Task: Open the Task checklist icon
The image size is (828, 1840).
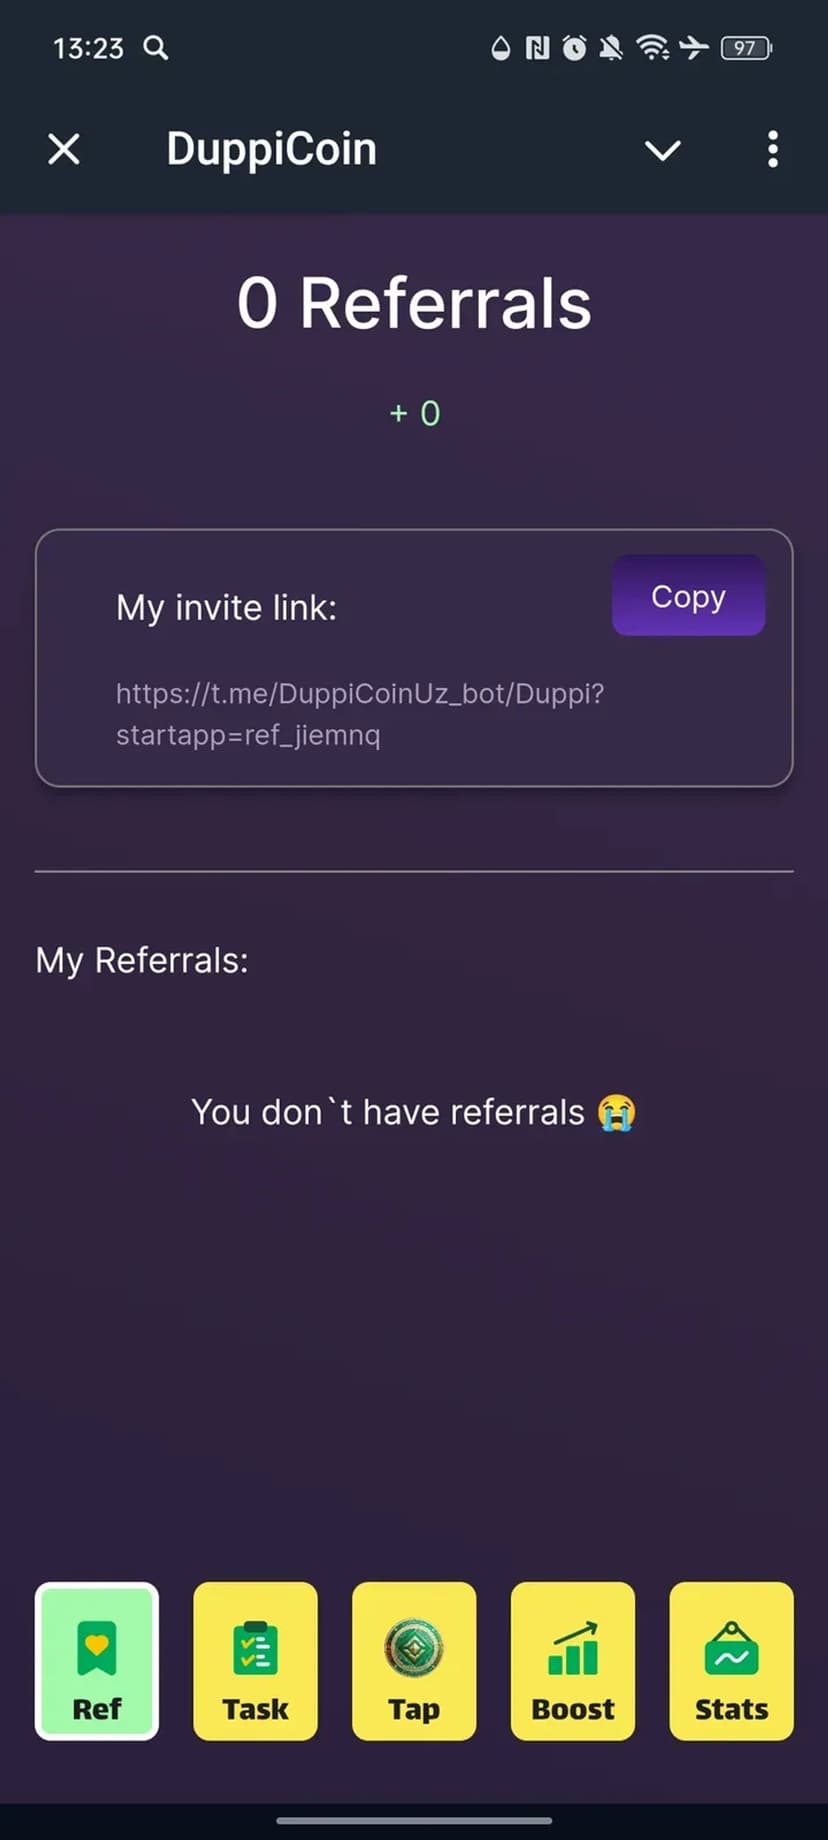Action: pos(255,1647)
